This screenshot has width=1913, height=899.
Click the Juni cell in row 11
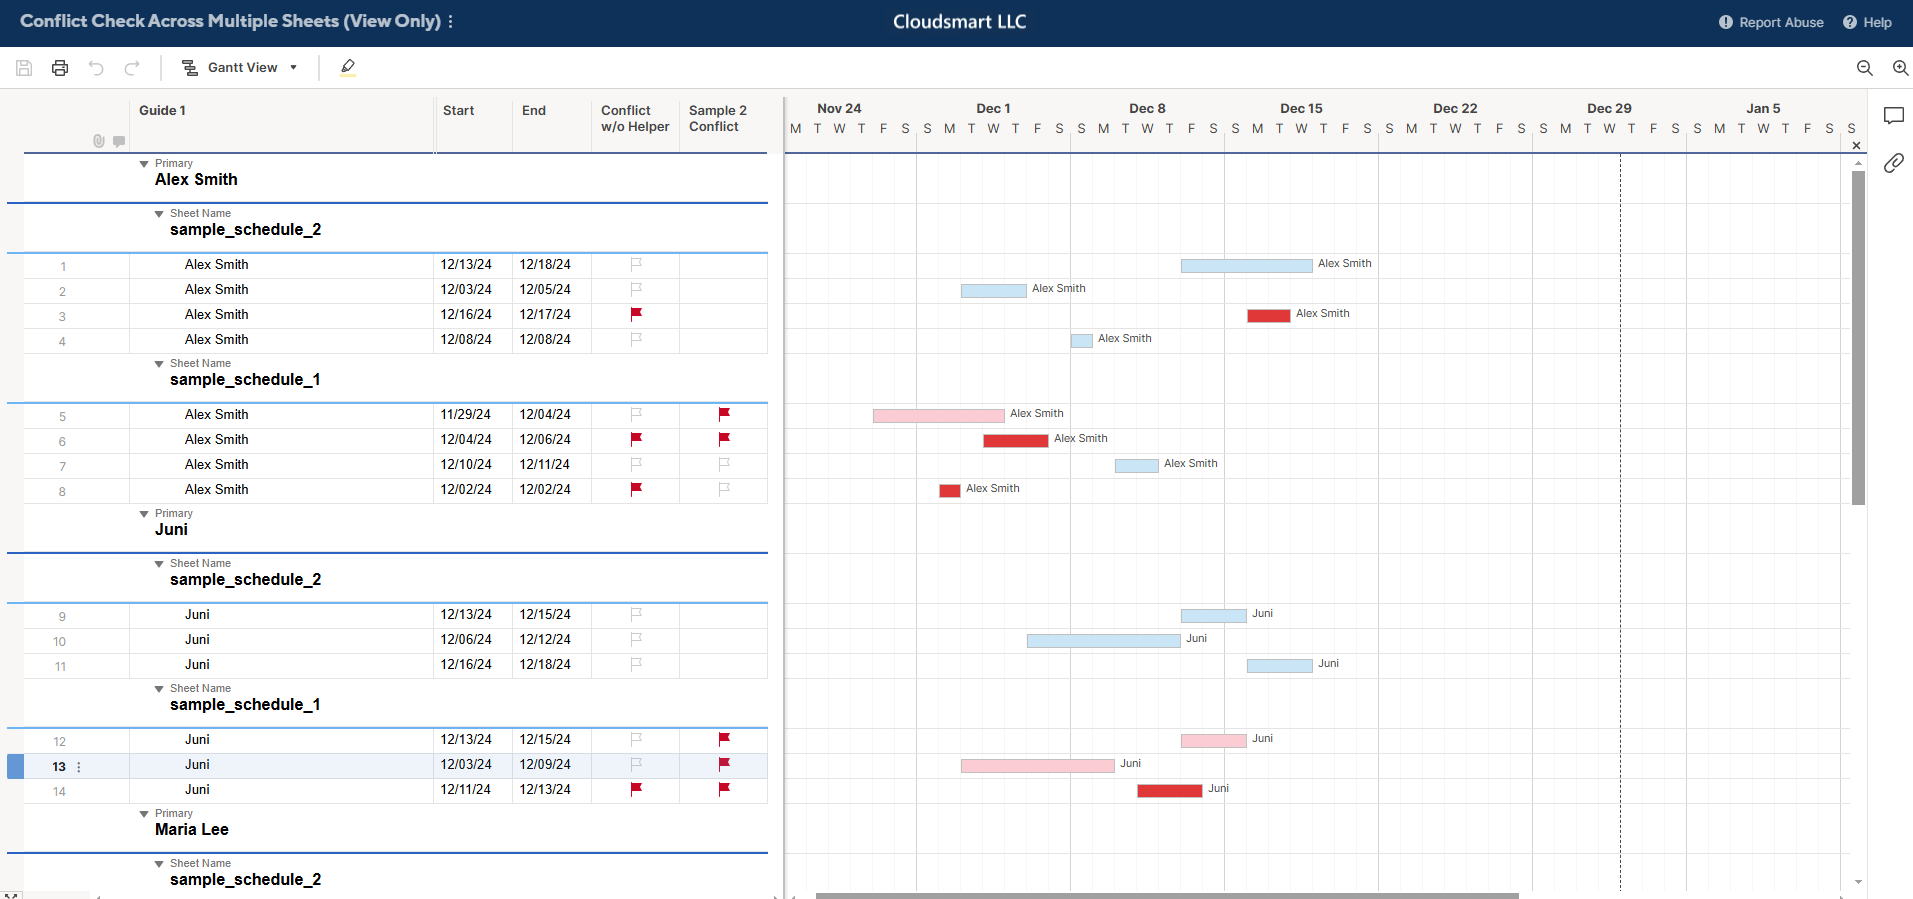point(282,665)
